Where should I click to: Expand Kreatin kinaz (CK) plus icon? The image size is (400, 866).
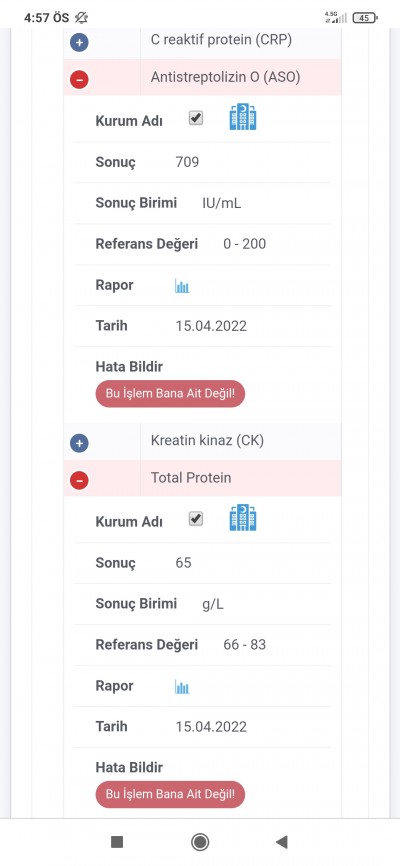click(79, 443)
